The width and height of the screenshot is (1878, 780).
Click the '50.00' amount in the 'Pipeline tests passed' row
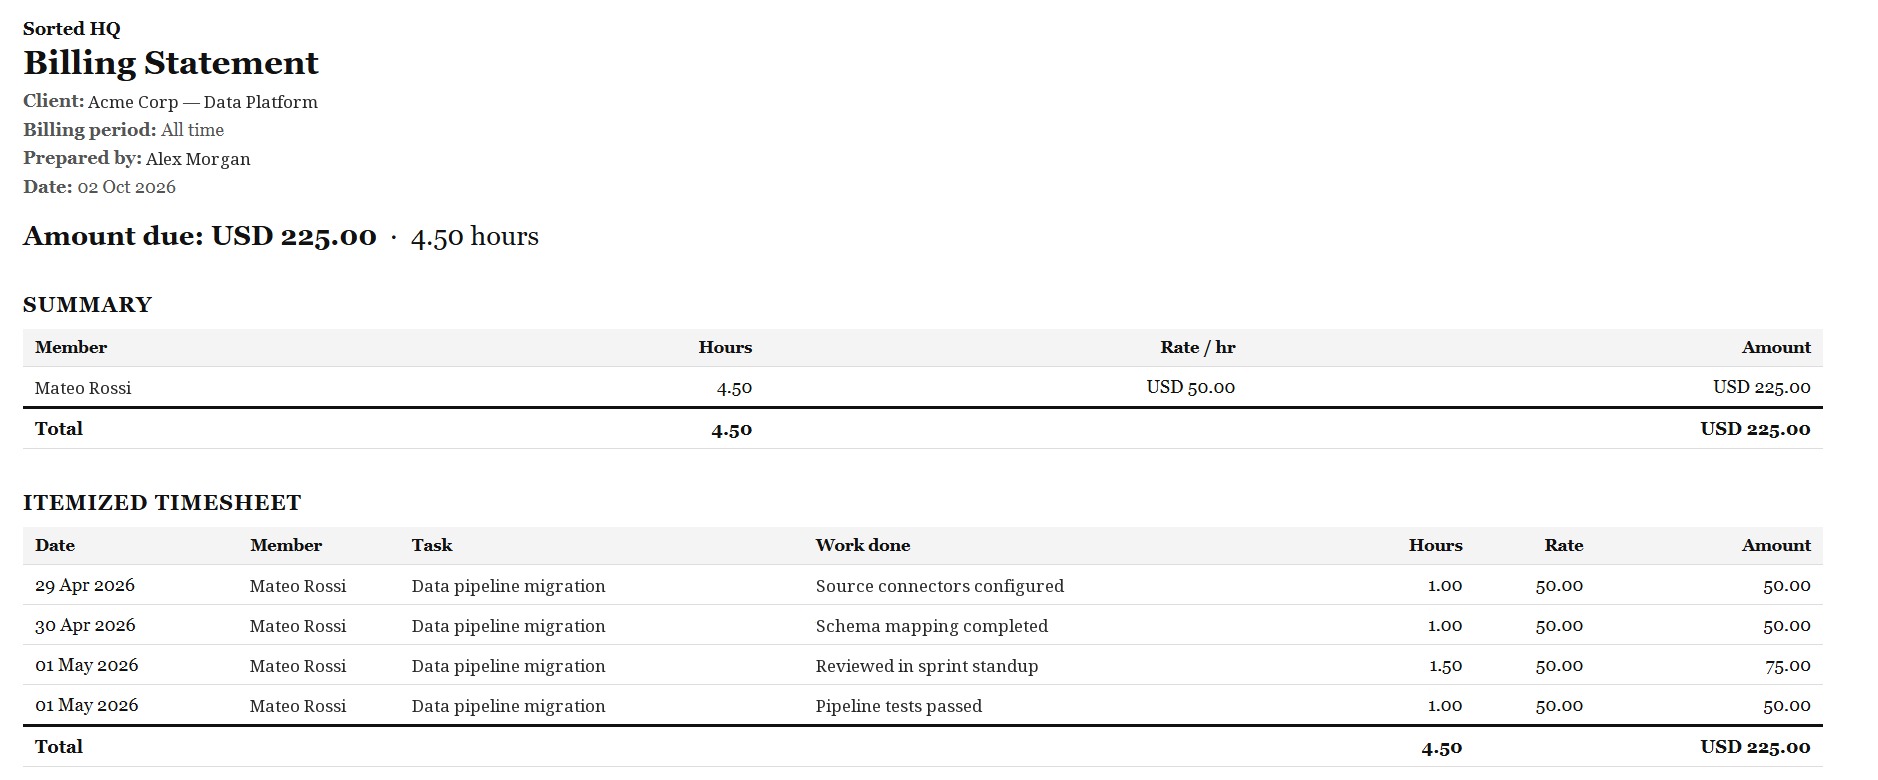point(1787,706)
